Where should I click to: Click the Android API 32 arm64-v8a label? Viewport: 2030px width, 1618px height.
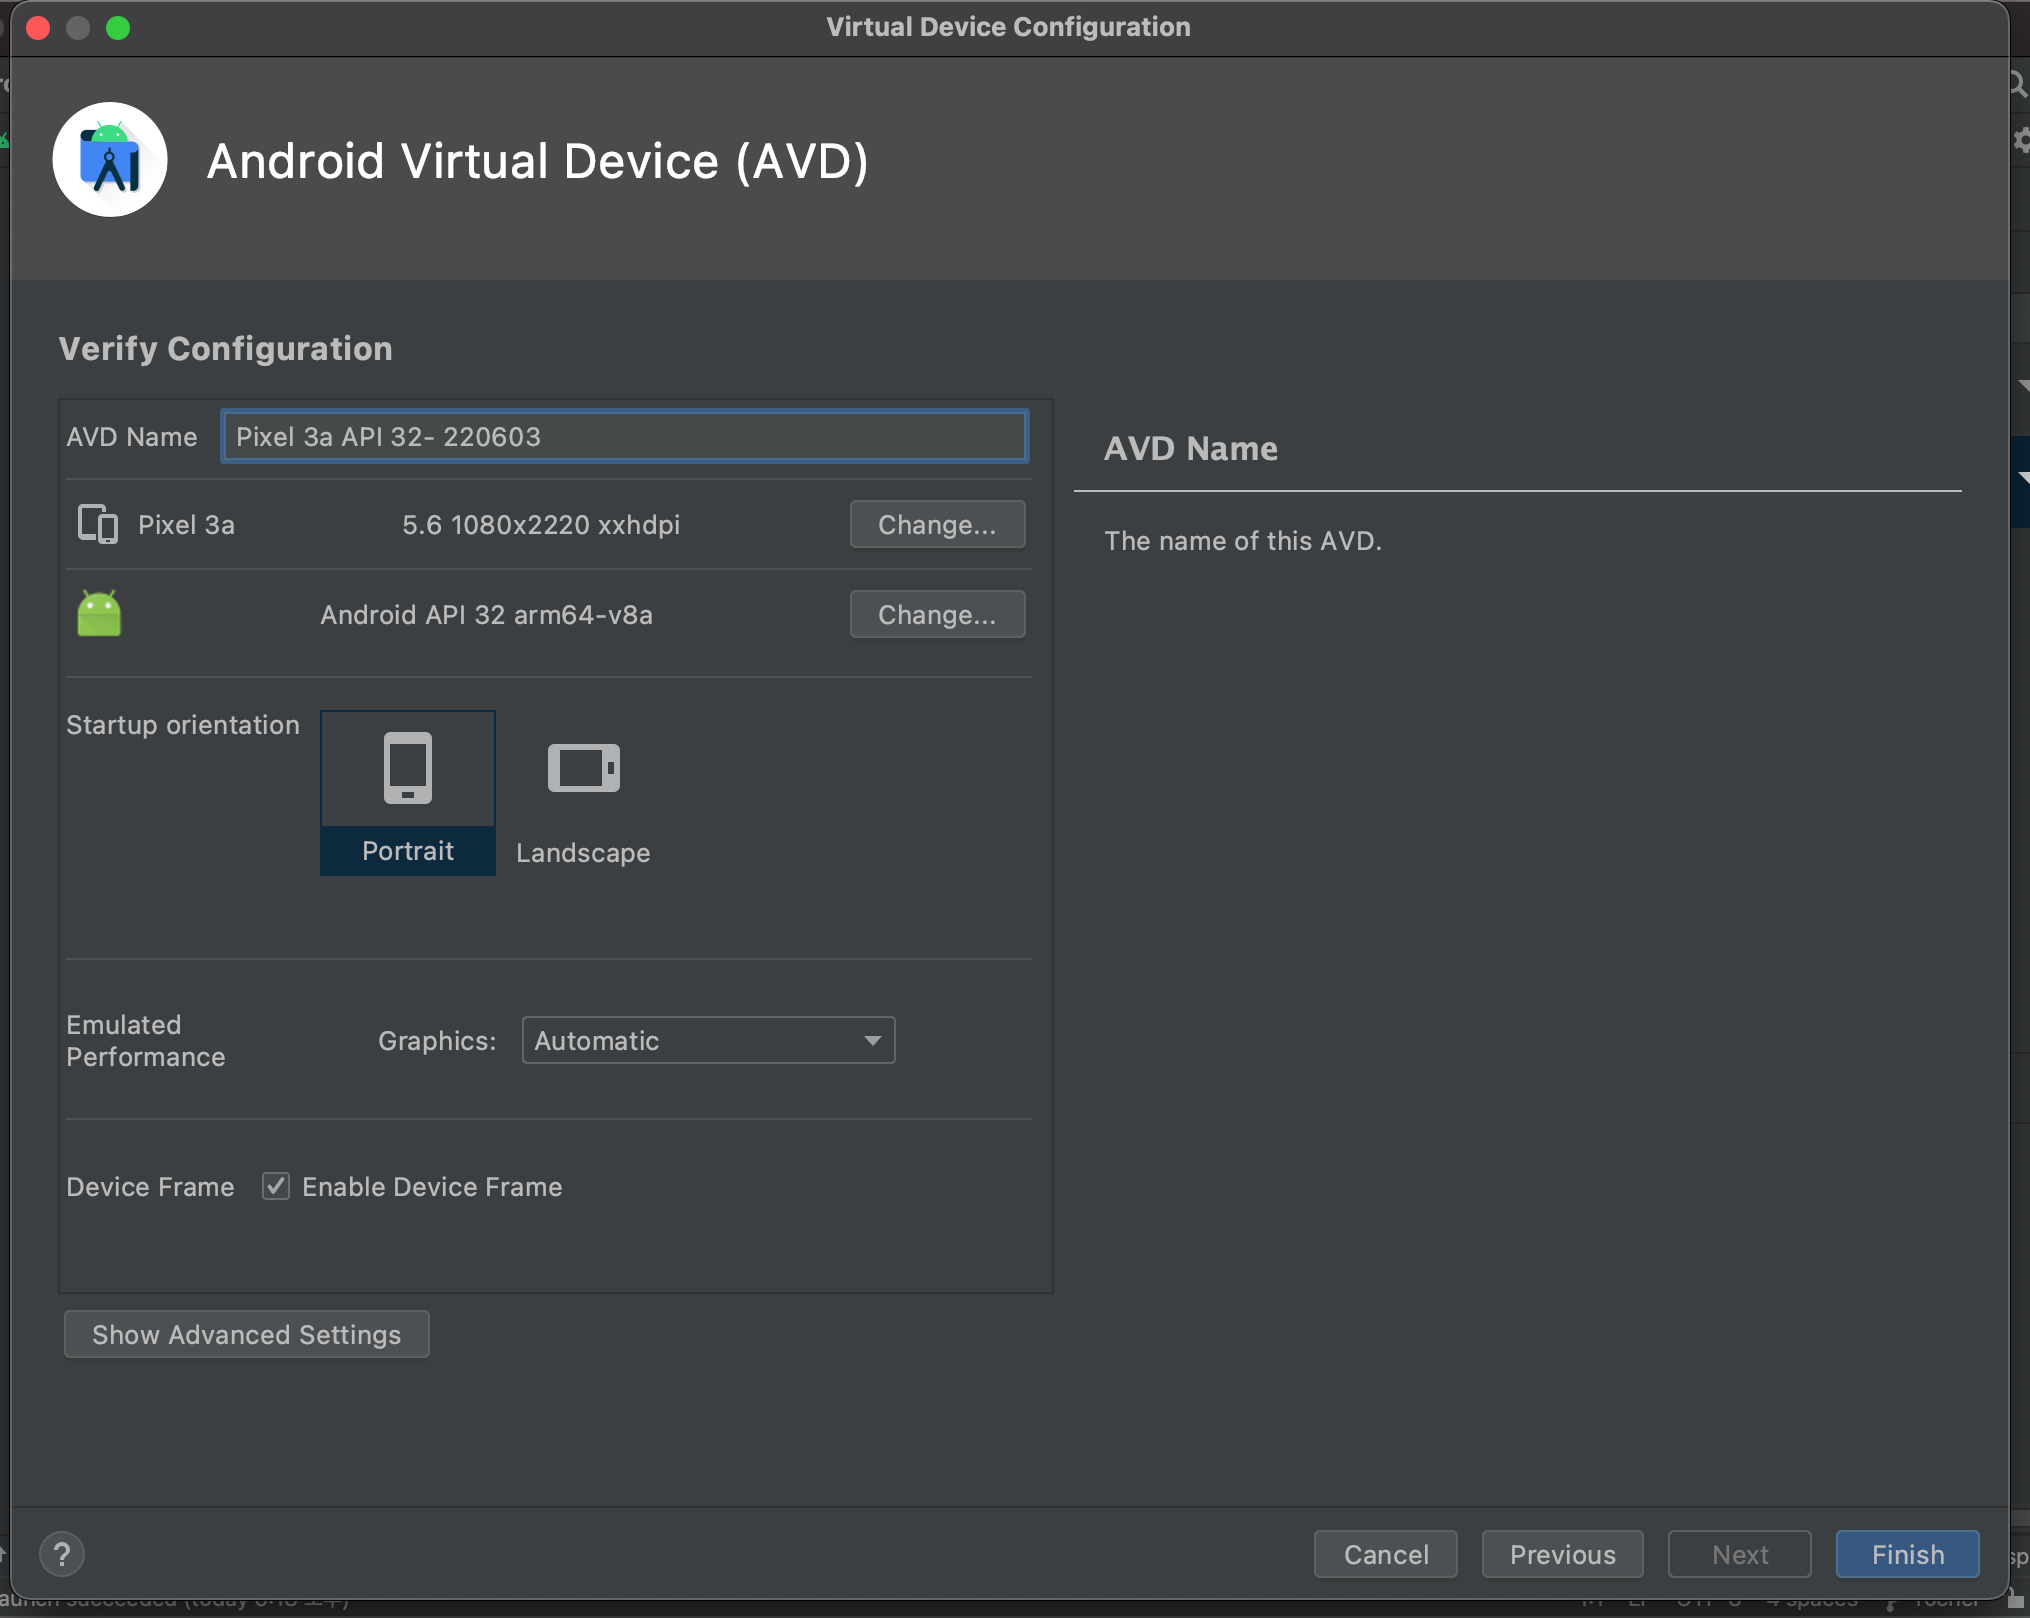coord(486,614)
